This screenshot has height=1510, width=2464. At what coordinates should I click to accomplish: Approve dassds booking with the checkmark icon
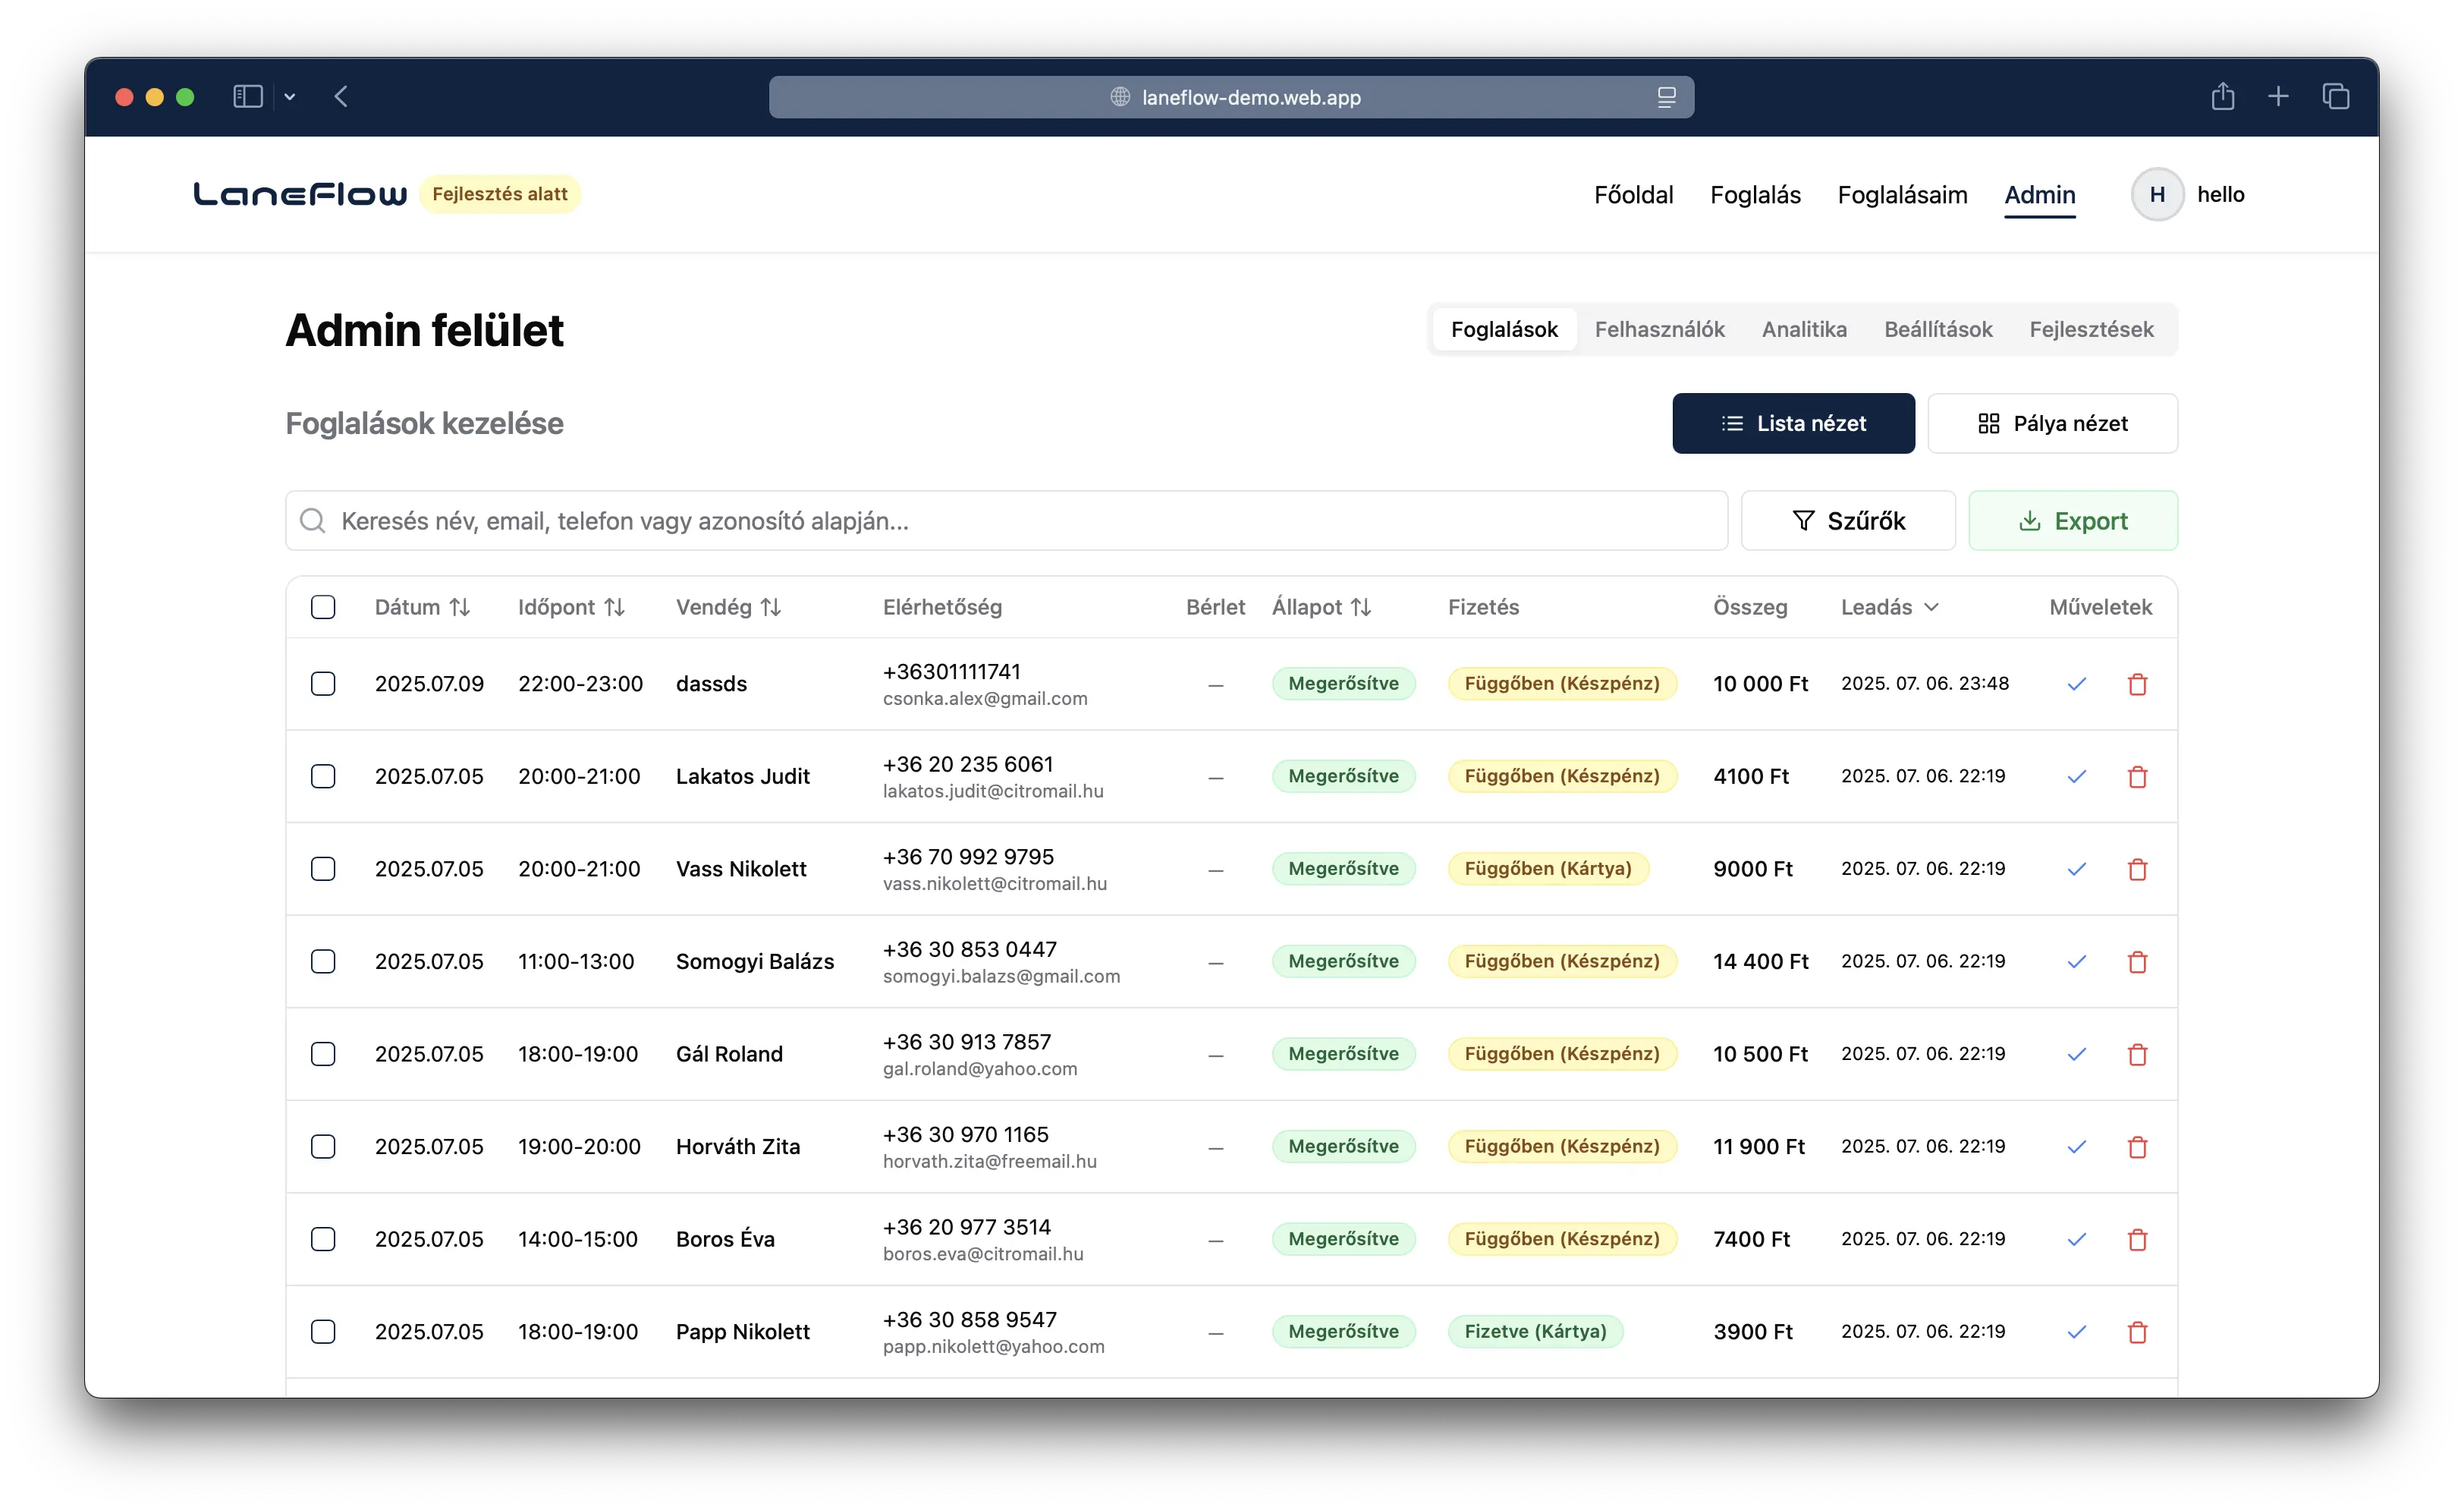2077,684
